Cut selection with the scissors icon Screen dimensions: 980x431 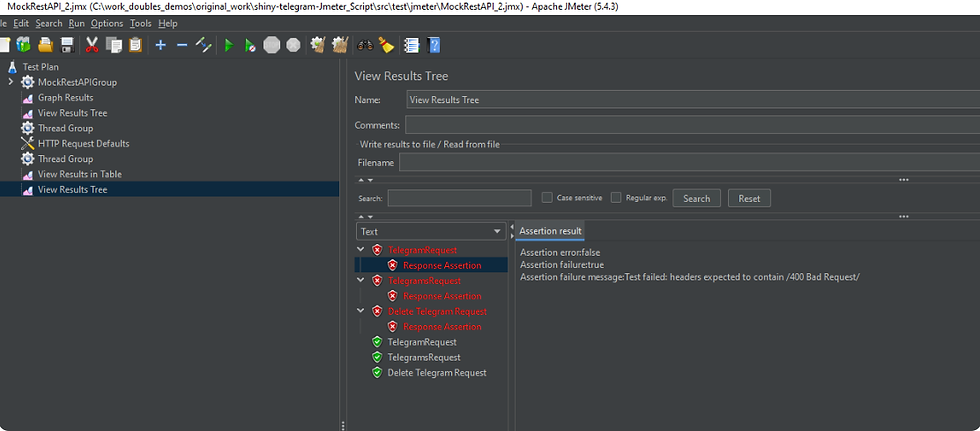tap(92, 45)
